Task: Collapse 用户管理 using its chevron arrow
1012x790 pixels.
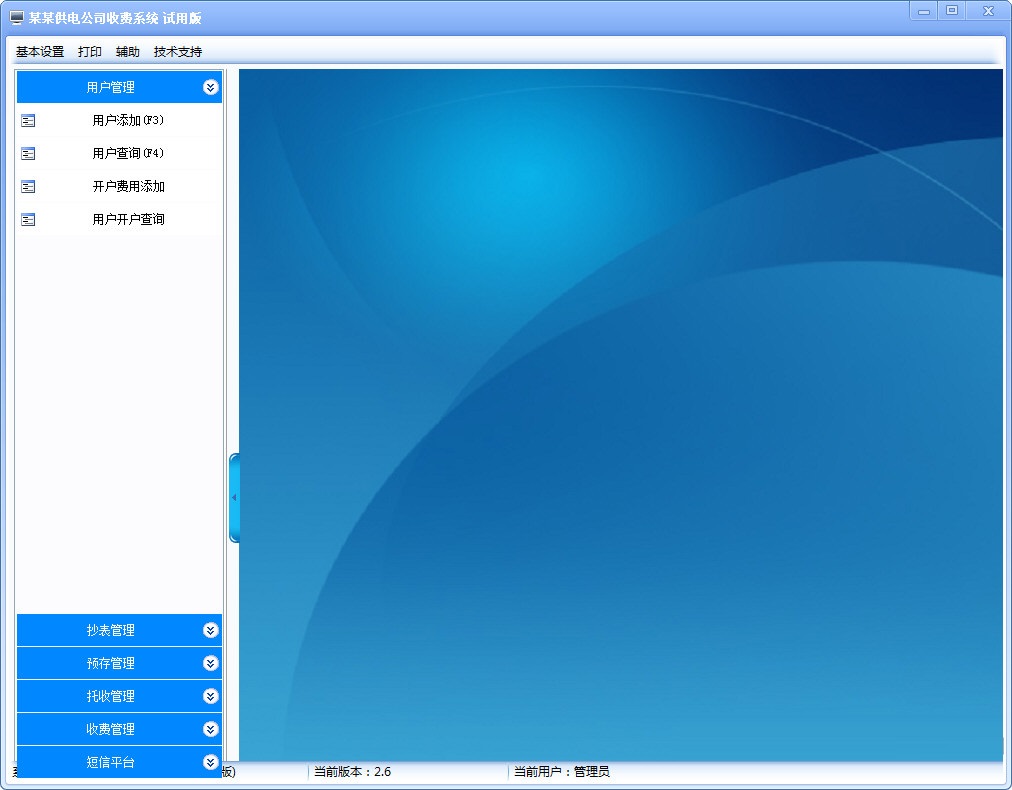Action: point(210,87)
